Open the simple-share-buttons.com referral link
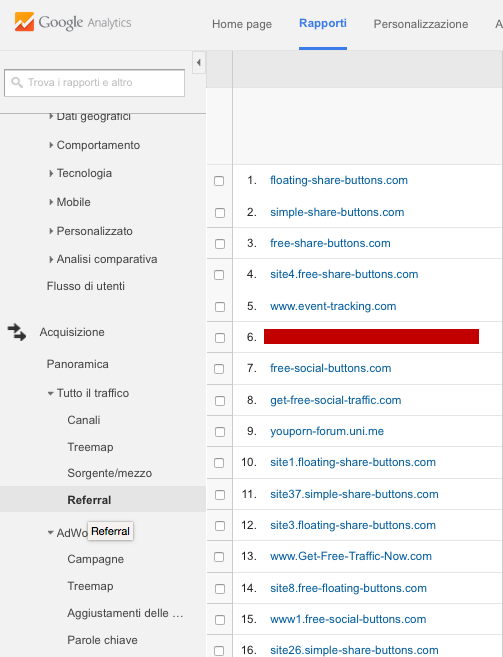 pyautogui.click(x=337, y=212)
